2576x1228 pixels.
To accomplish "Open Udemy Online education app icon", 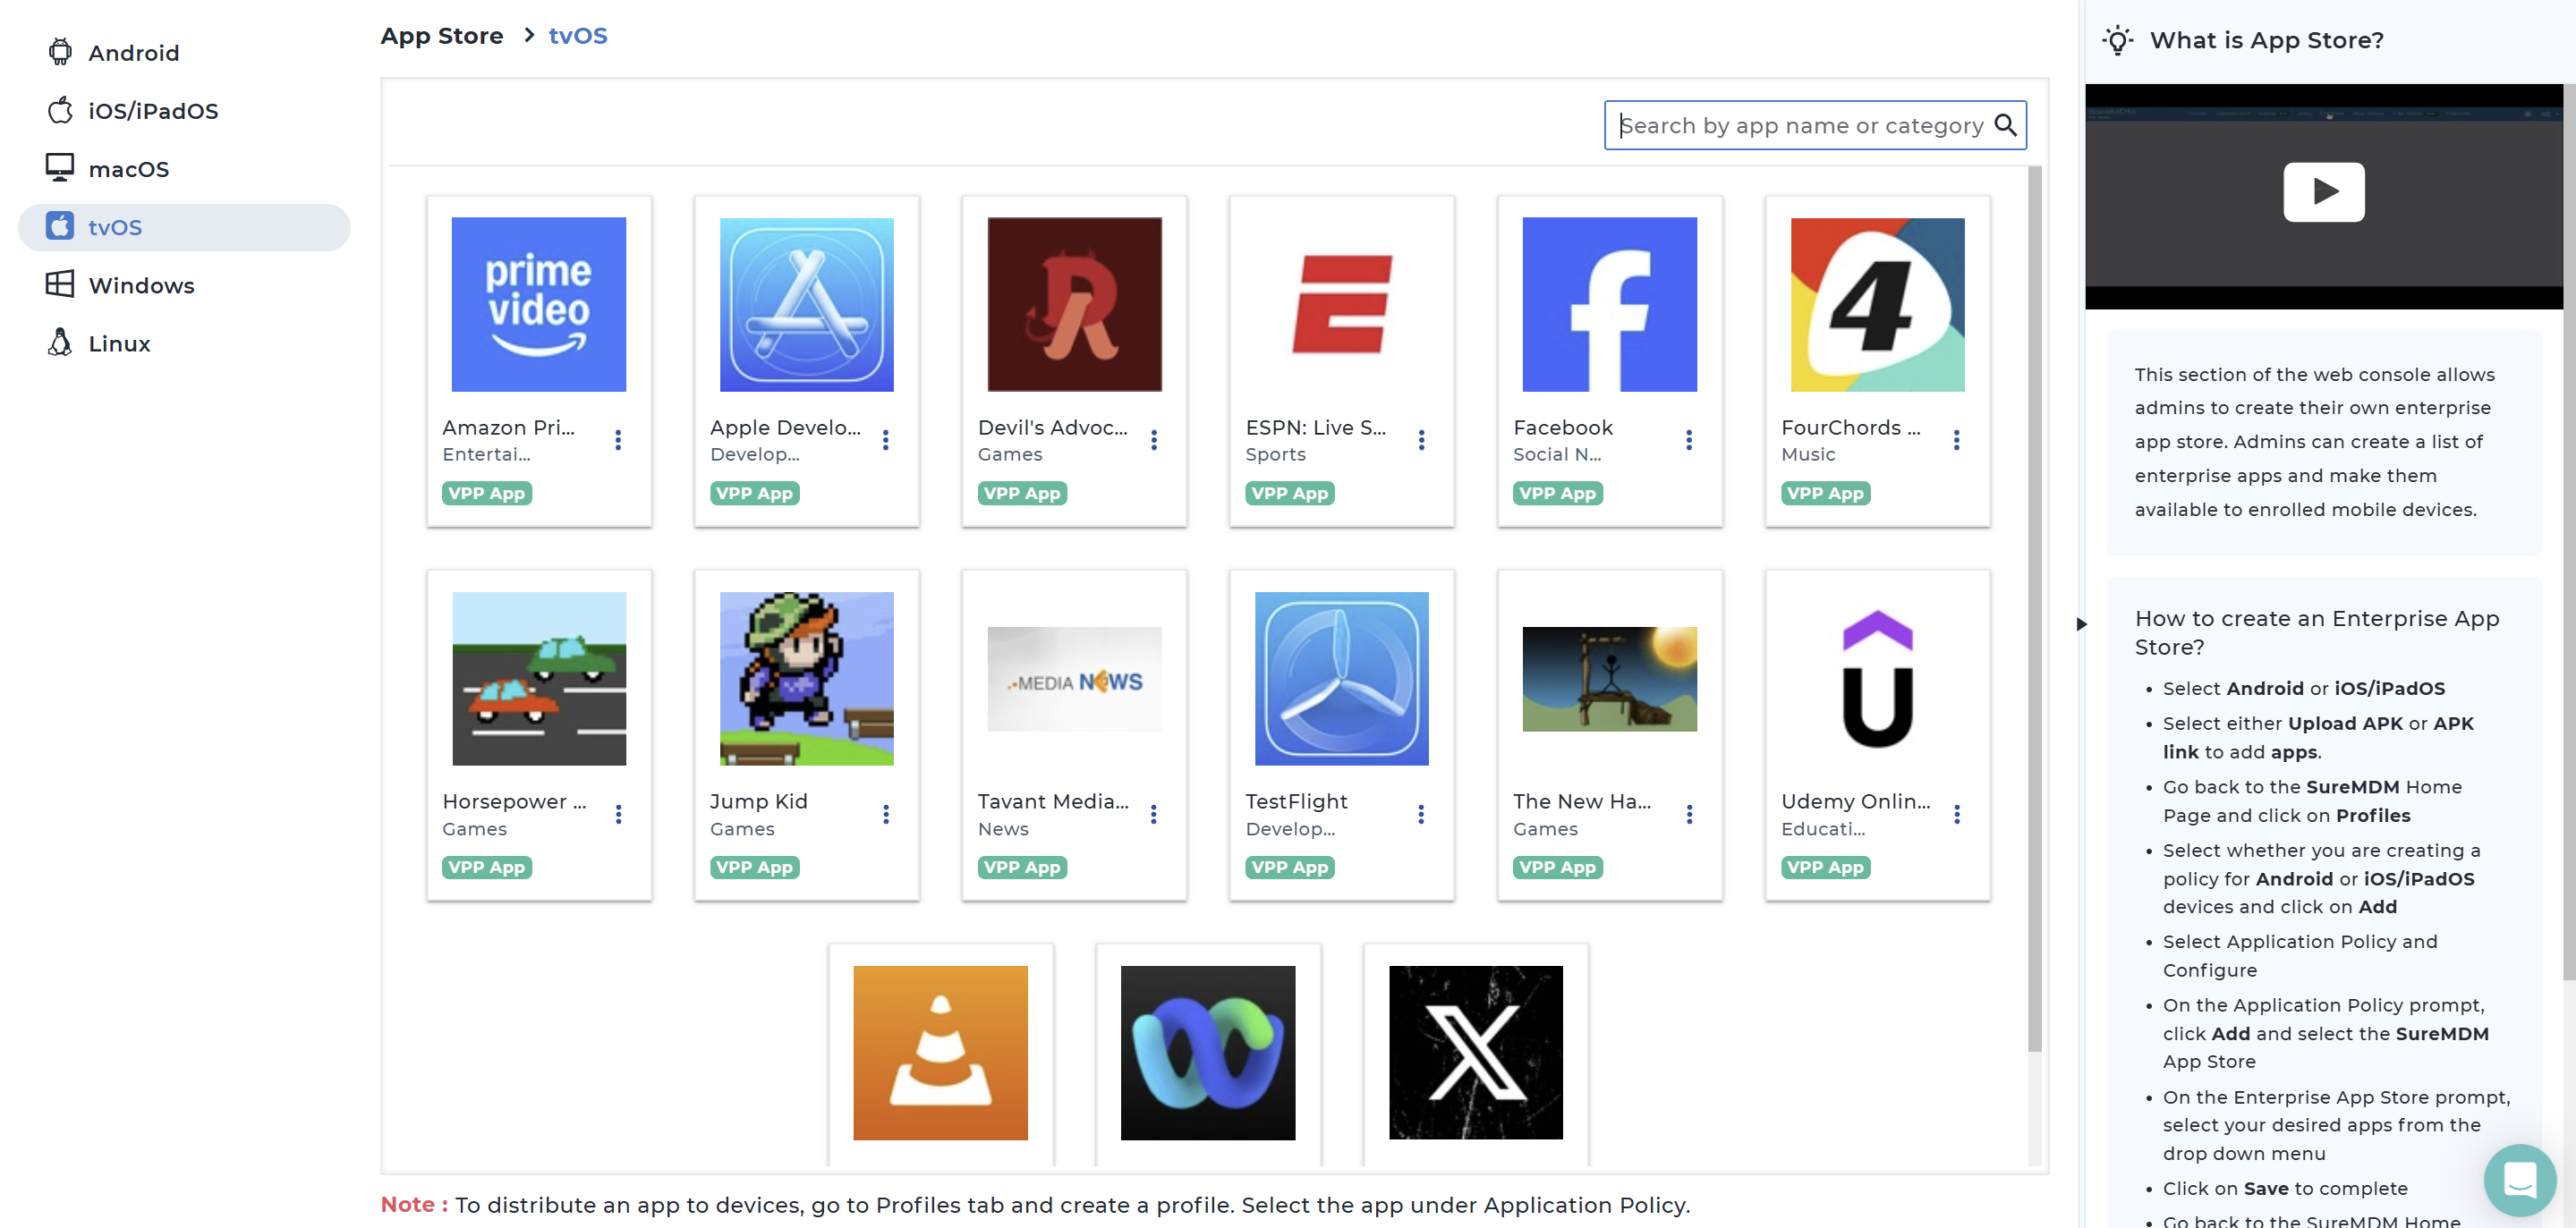I will [1877, 678].
